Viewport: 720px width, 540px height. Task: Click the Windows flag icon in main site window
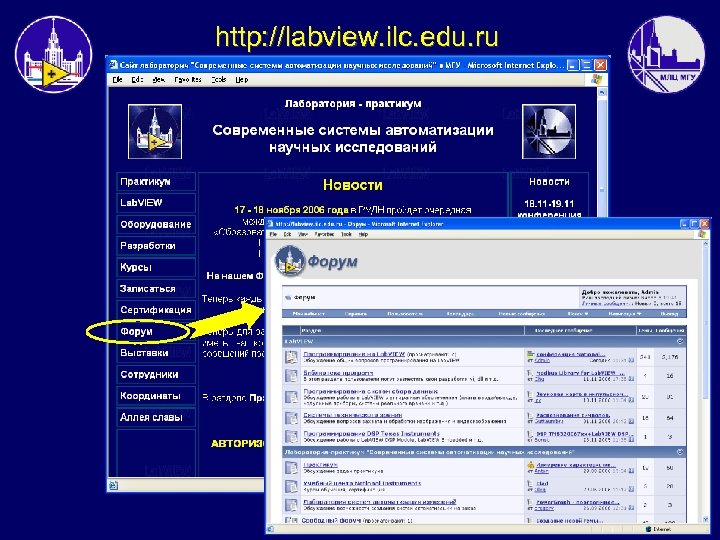(x=596, y=79)
